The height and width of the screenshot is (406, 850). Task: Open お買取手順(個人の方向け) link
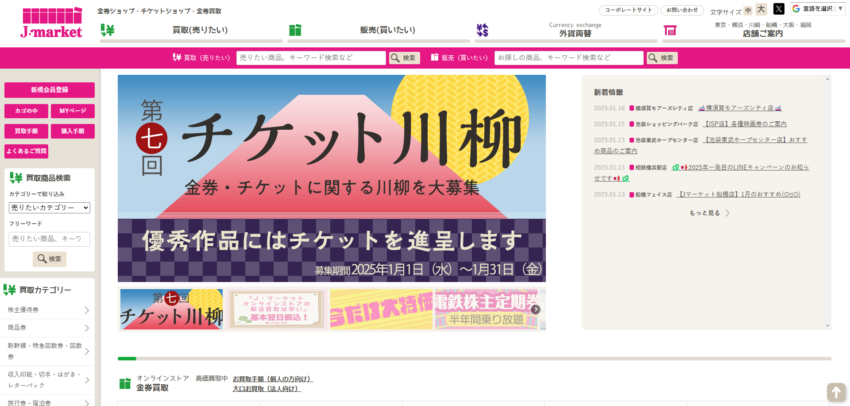(x=273, y=379)
